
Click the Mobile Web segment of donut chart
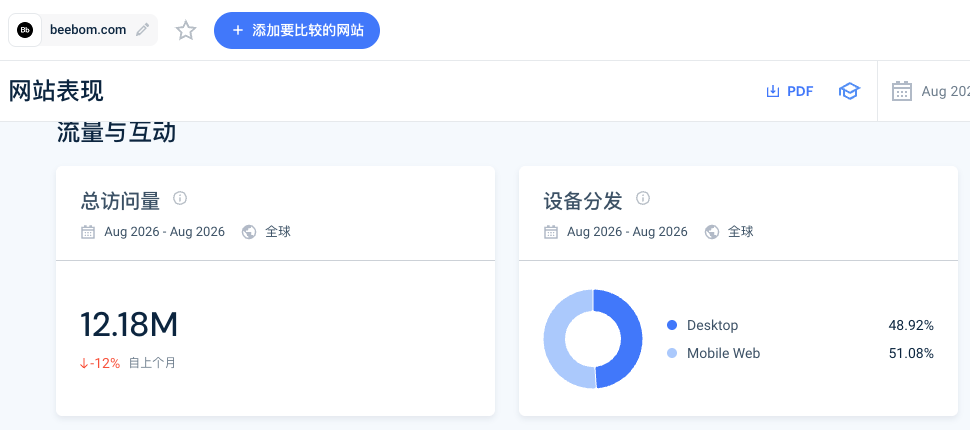pos(556,339)
